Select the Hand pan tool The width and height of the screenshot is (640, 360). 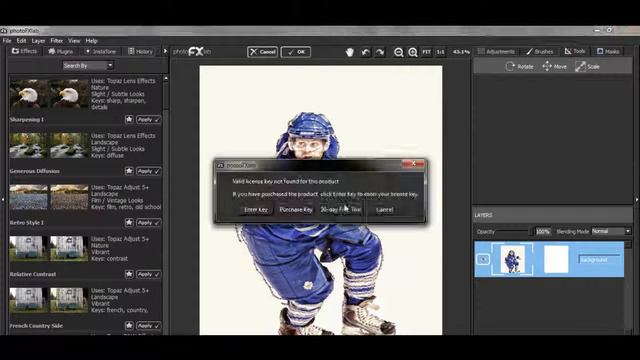[349, 52]
